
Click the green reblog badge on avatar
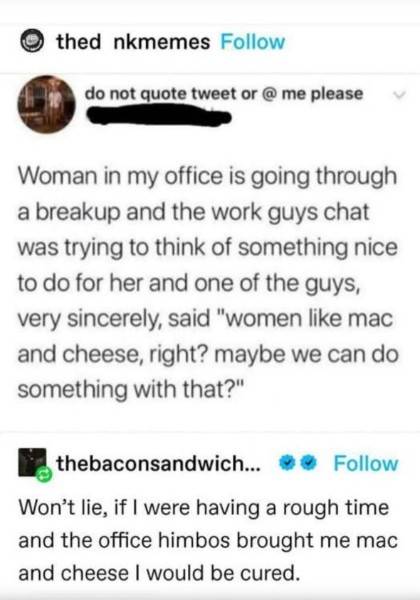pyautogui.click(x=44, y=474)
